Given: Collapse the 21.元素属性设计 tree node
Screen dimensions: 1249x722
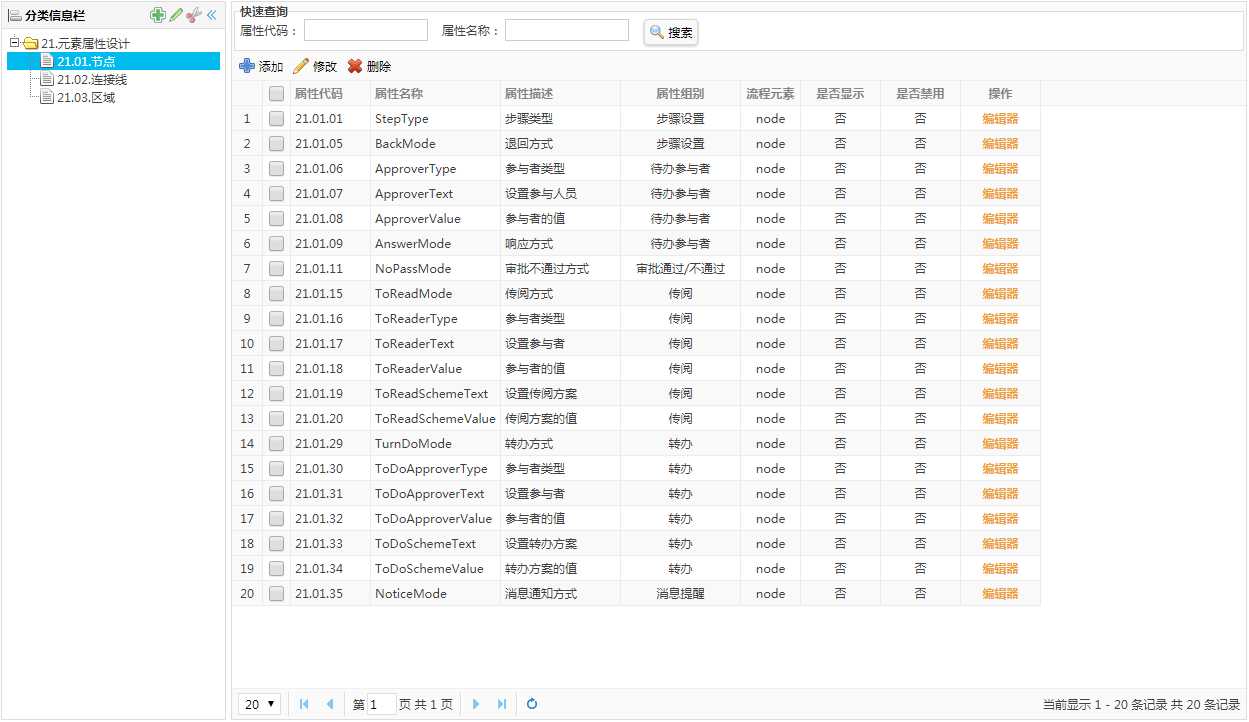Looking at the screenshot, I should point(15,43).
